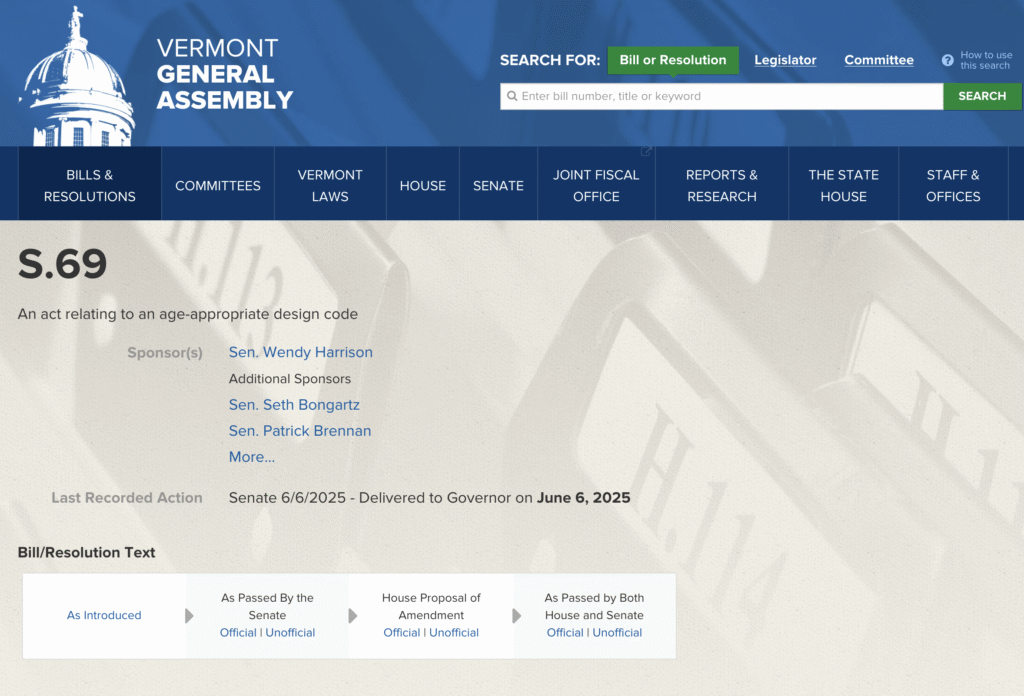Click the Sponsor(s) label

(165, 353)
